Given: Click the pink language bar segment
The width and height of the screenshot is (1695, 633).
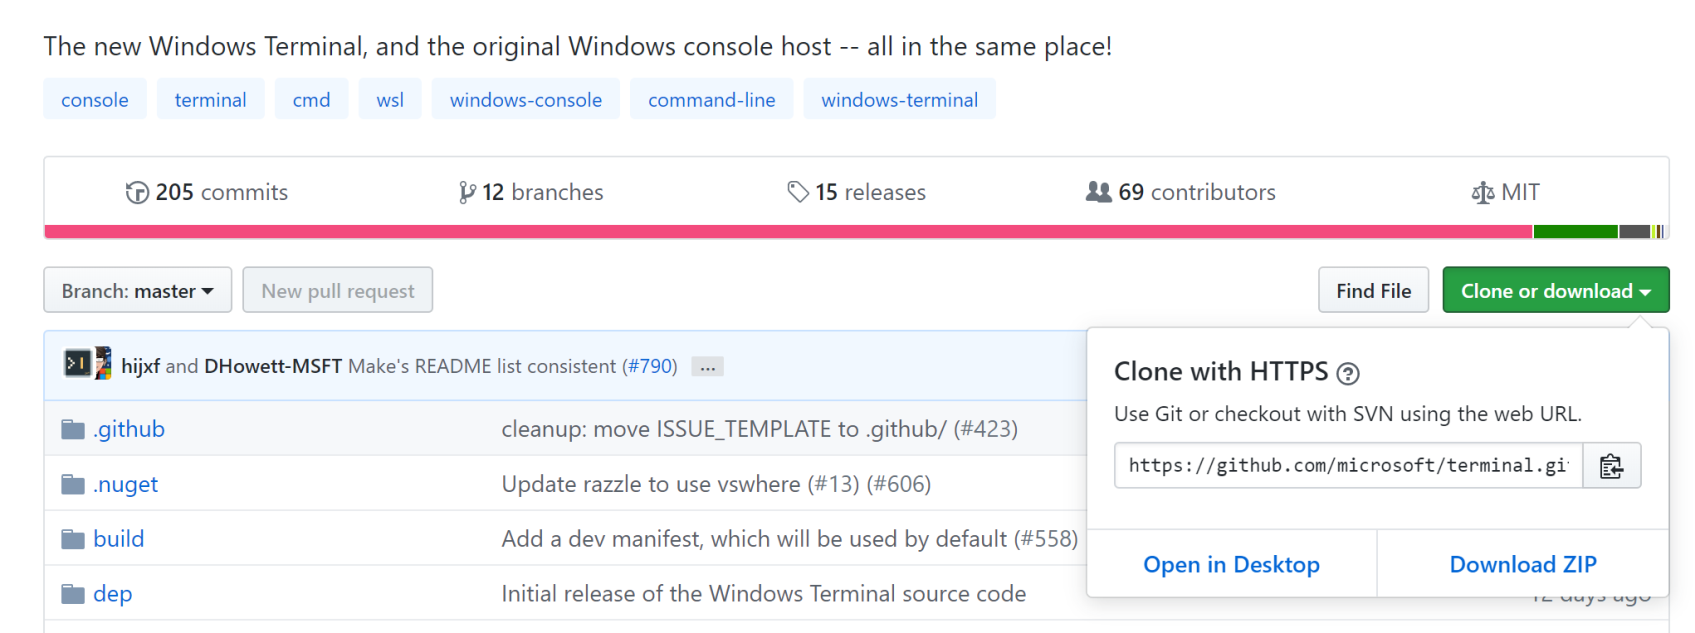Looking at the screenshot, I should [x=780, y=232].
